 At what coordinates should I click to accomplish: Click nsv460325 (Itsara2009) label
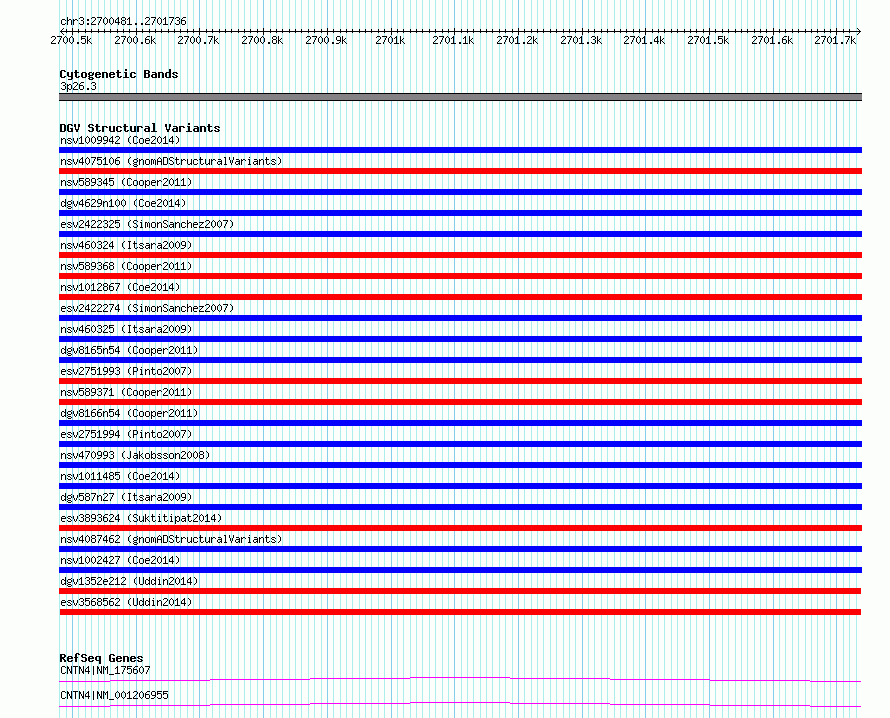pos(126,329)
